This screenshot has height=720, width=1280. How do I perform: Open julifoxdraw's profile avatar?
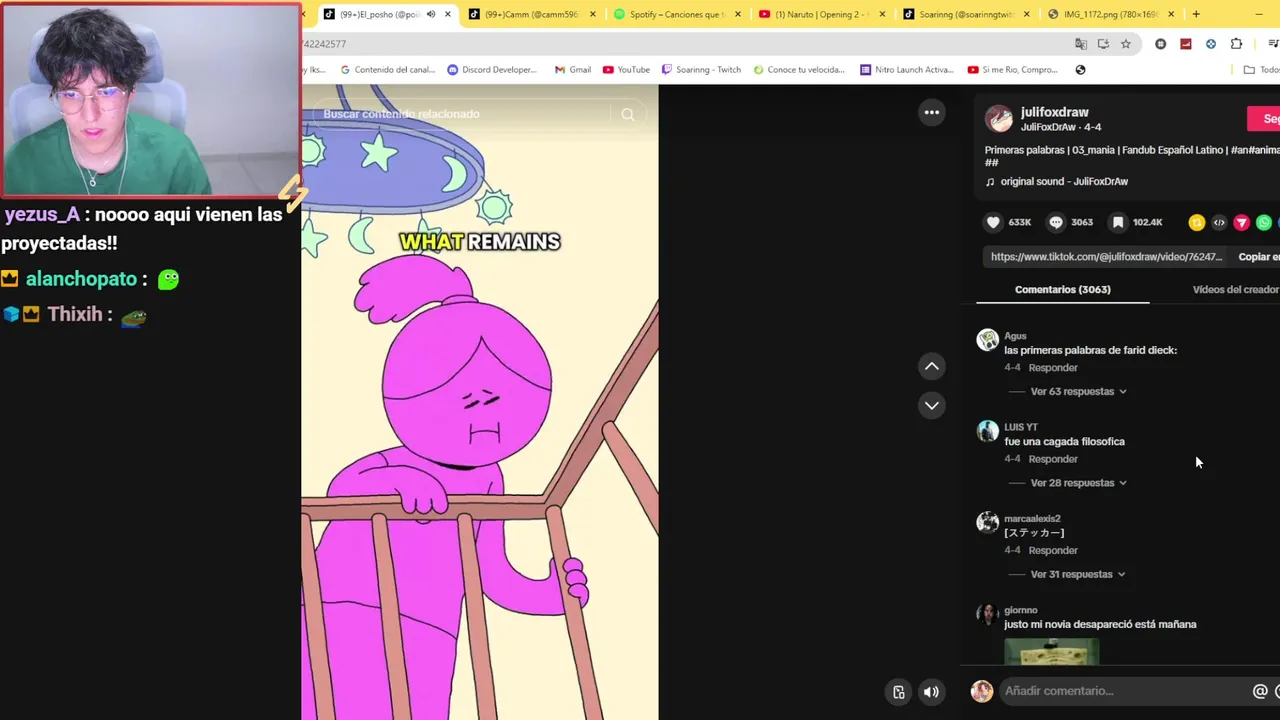coord(999,119)
